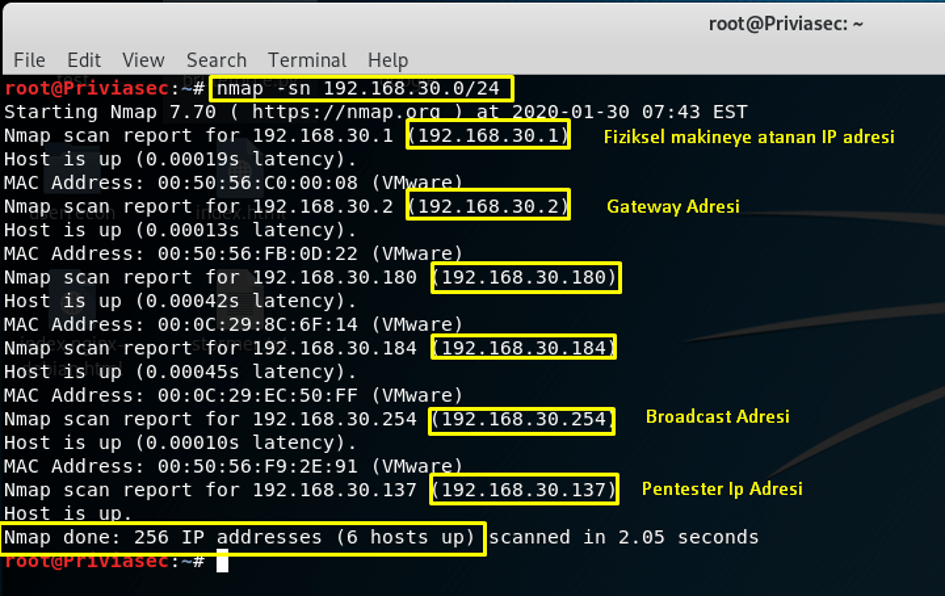Click the 0.00042s latency line
The image size is (945, 596).
pos(180,301)
